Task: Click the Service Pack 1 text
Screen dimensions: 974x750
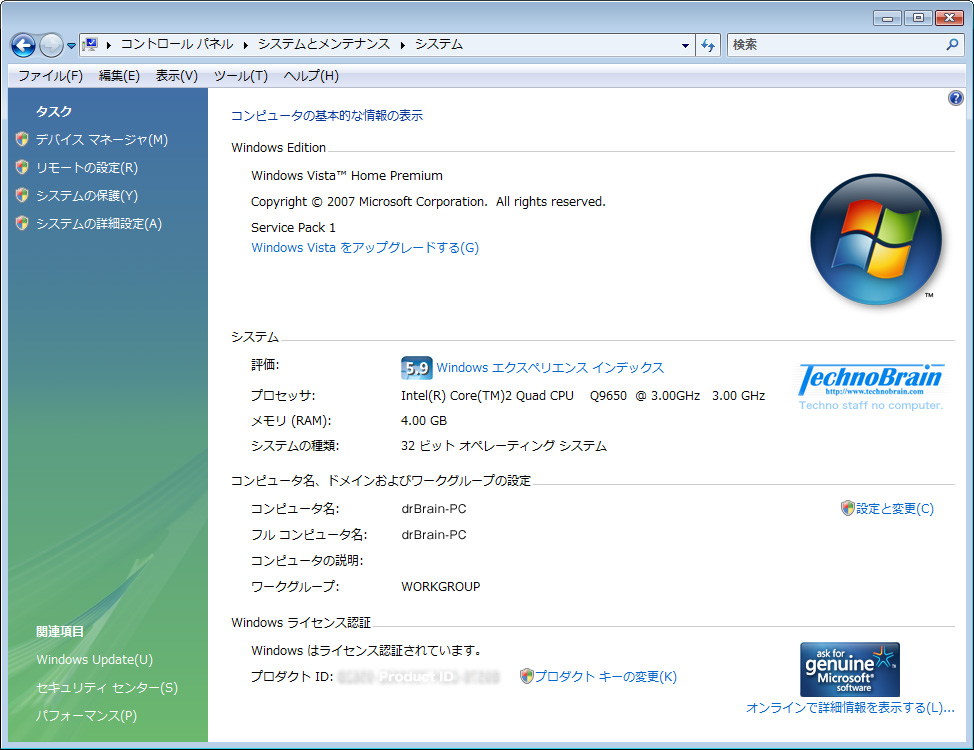Action: tap(293, 227)
